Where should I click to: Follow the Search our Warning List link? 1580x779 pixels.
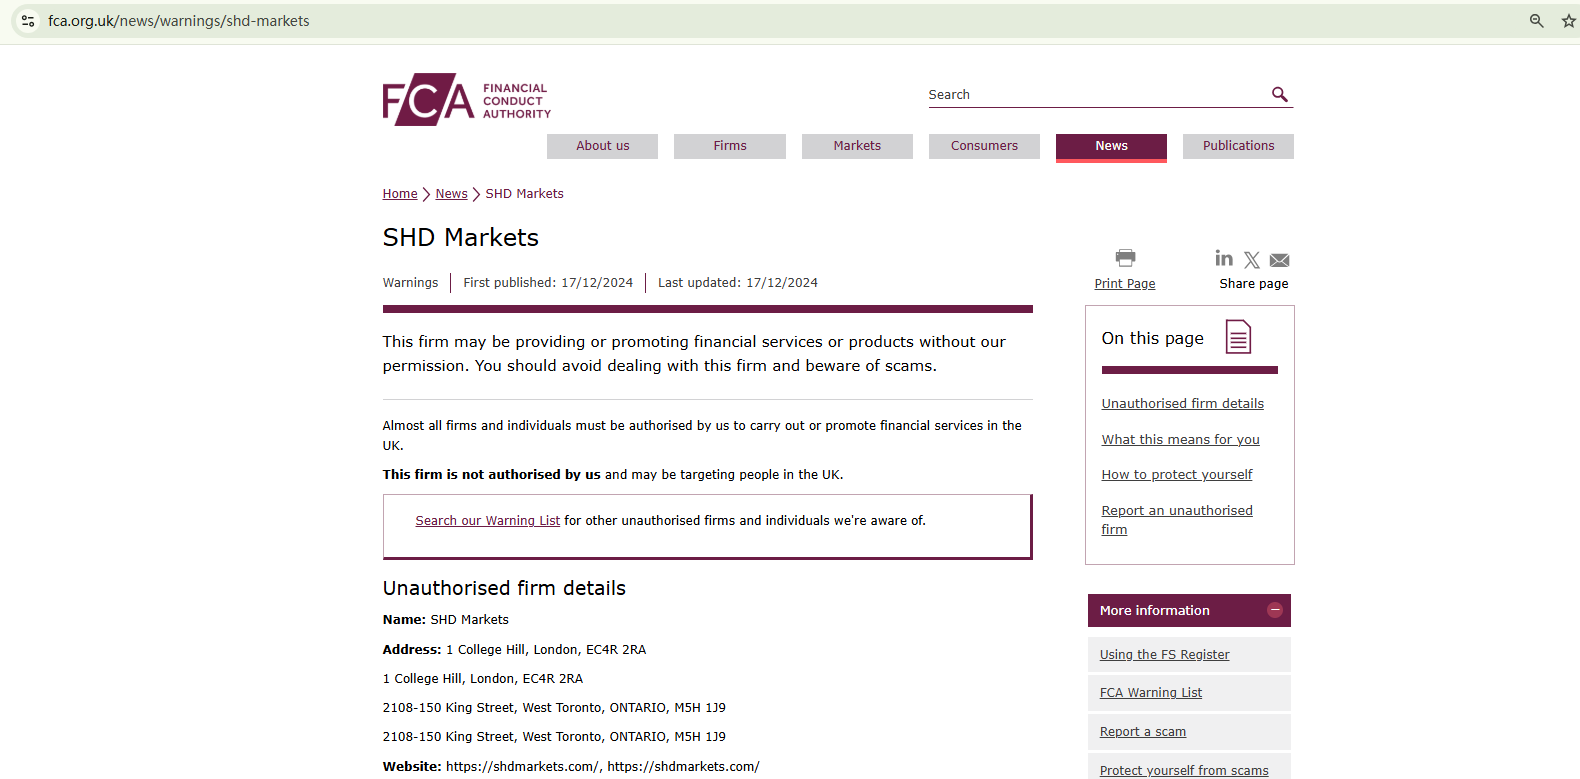pos(487,521)
